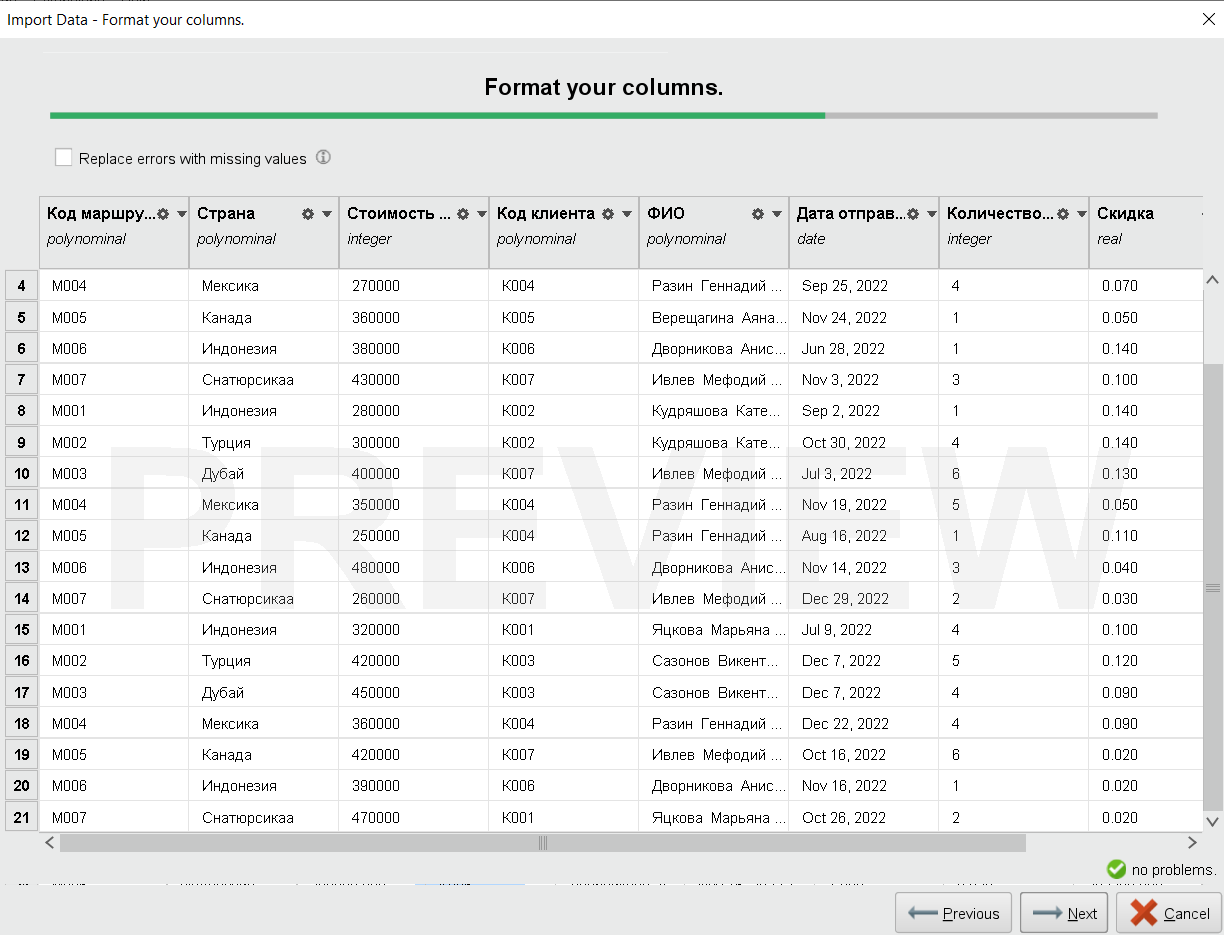Click Дубай cell in row 10
Screen dimensions: 1224x935
(x=264, y=473)
